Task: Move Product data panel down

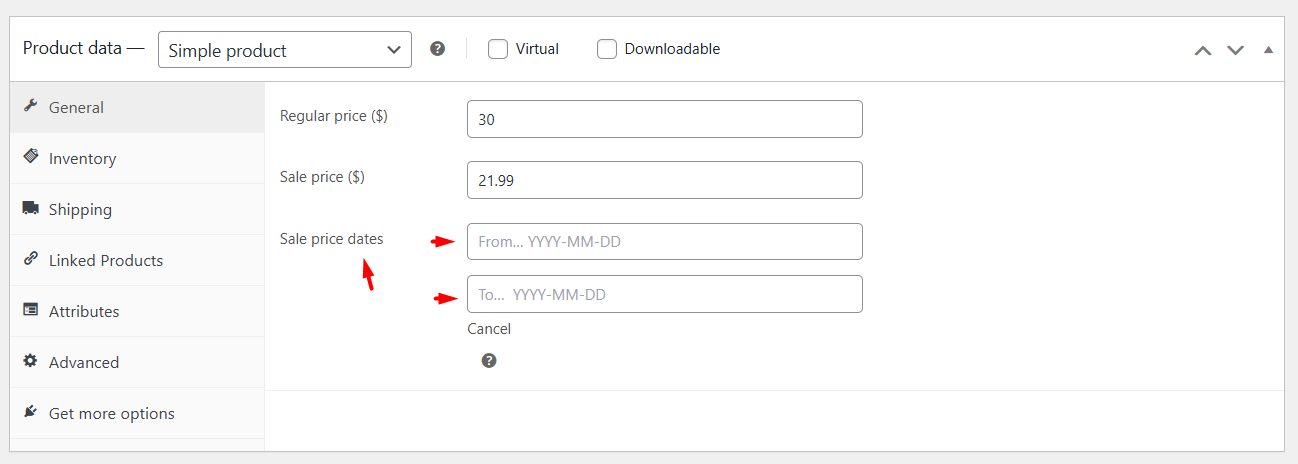Action: click(x=1236, y=50)
